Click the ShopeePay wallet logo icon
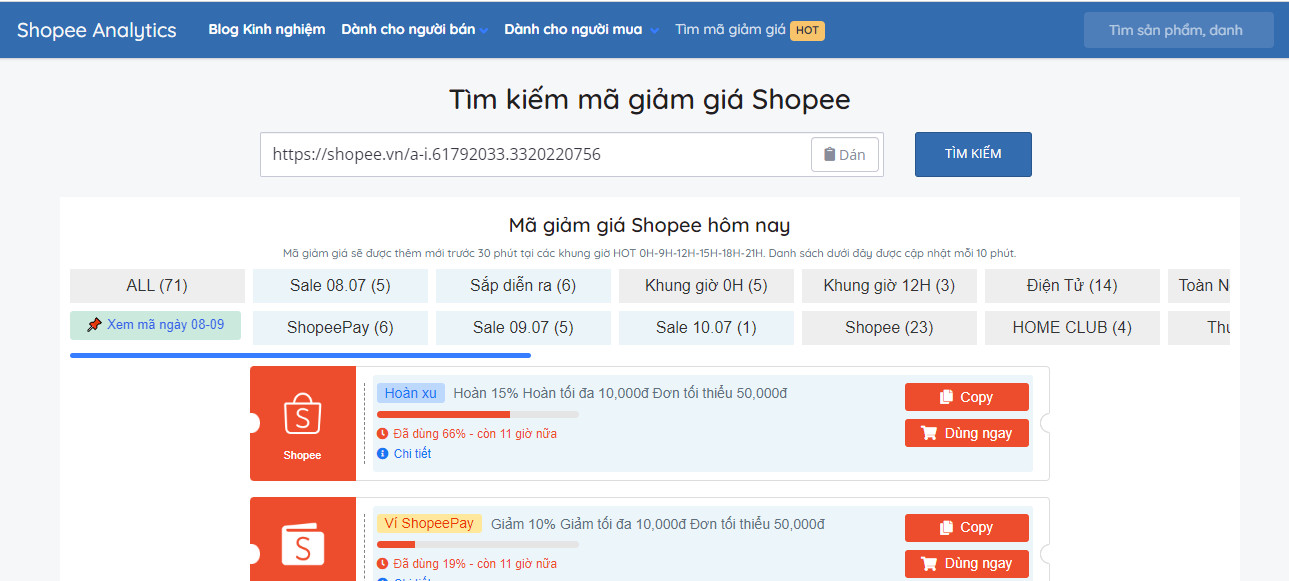The height and width of the screenshot is (581, 1289). pyautogui.click(x=302, y=545)
